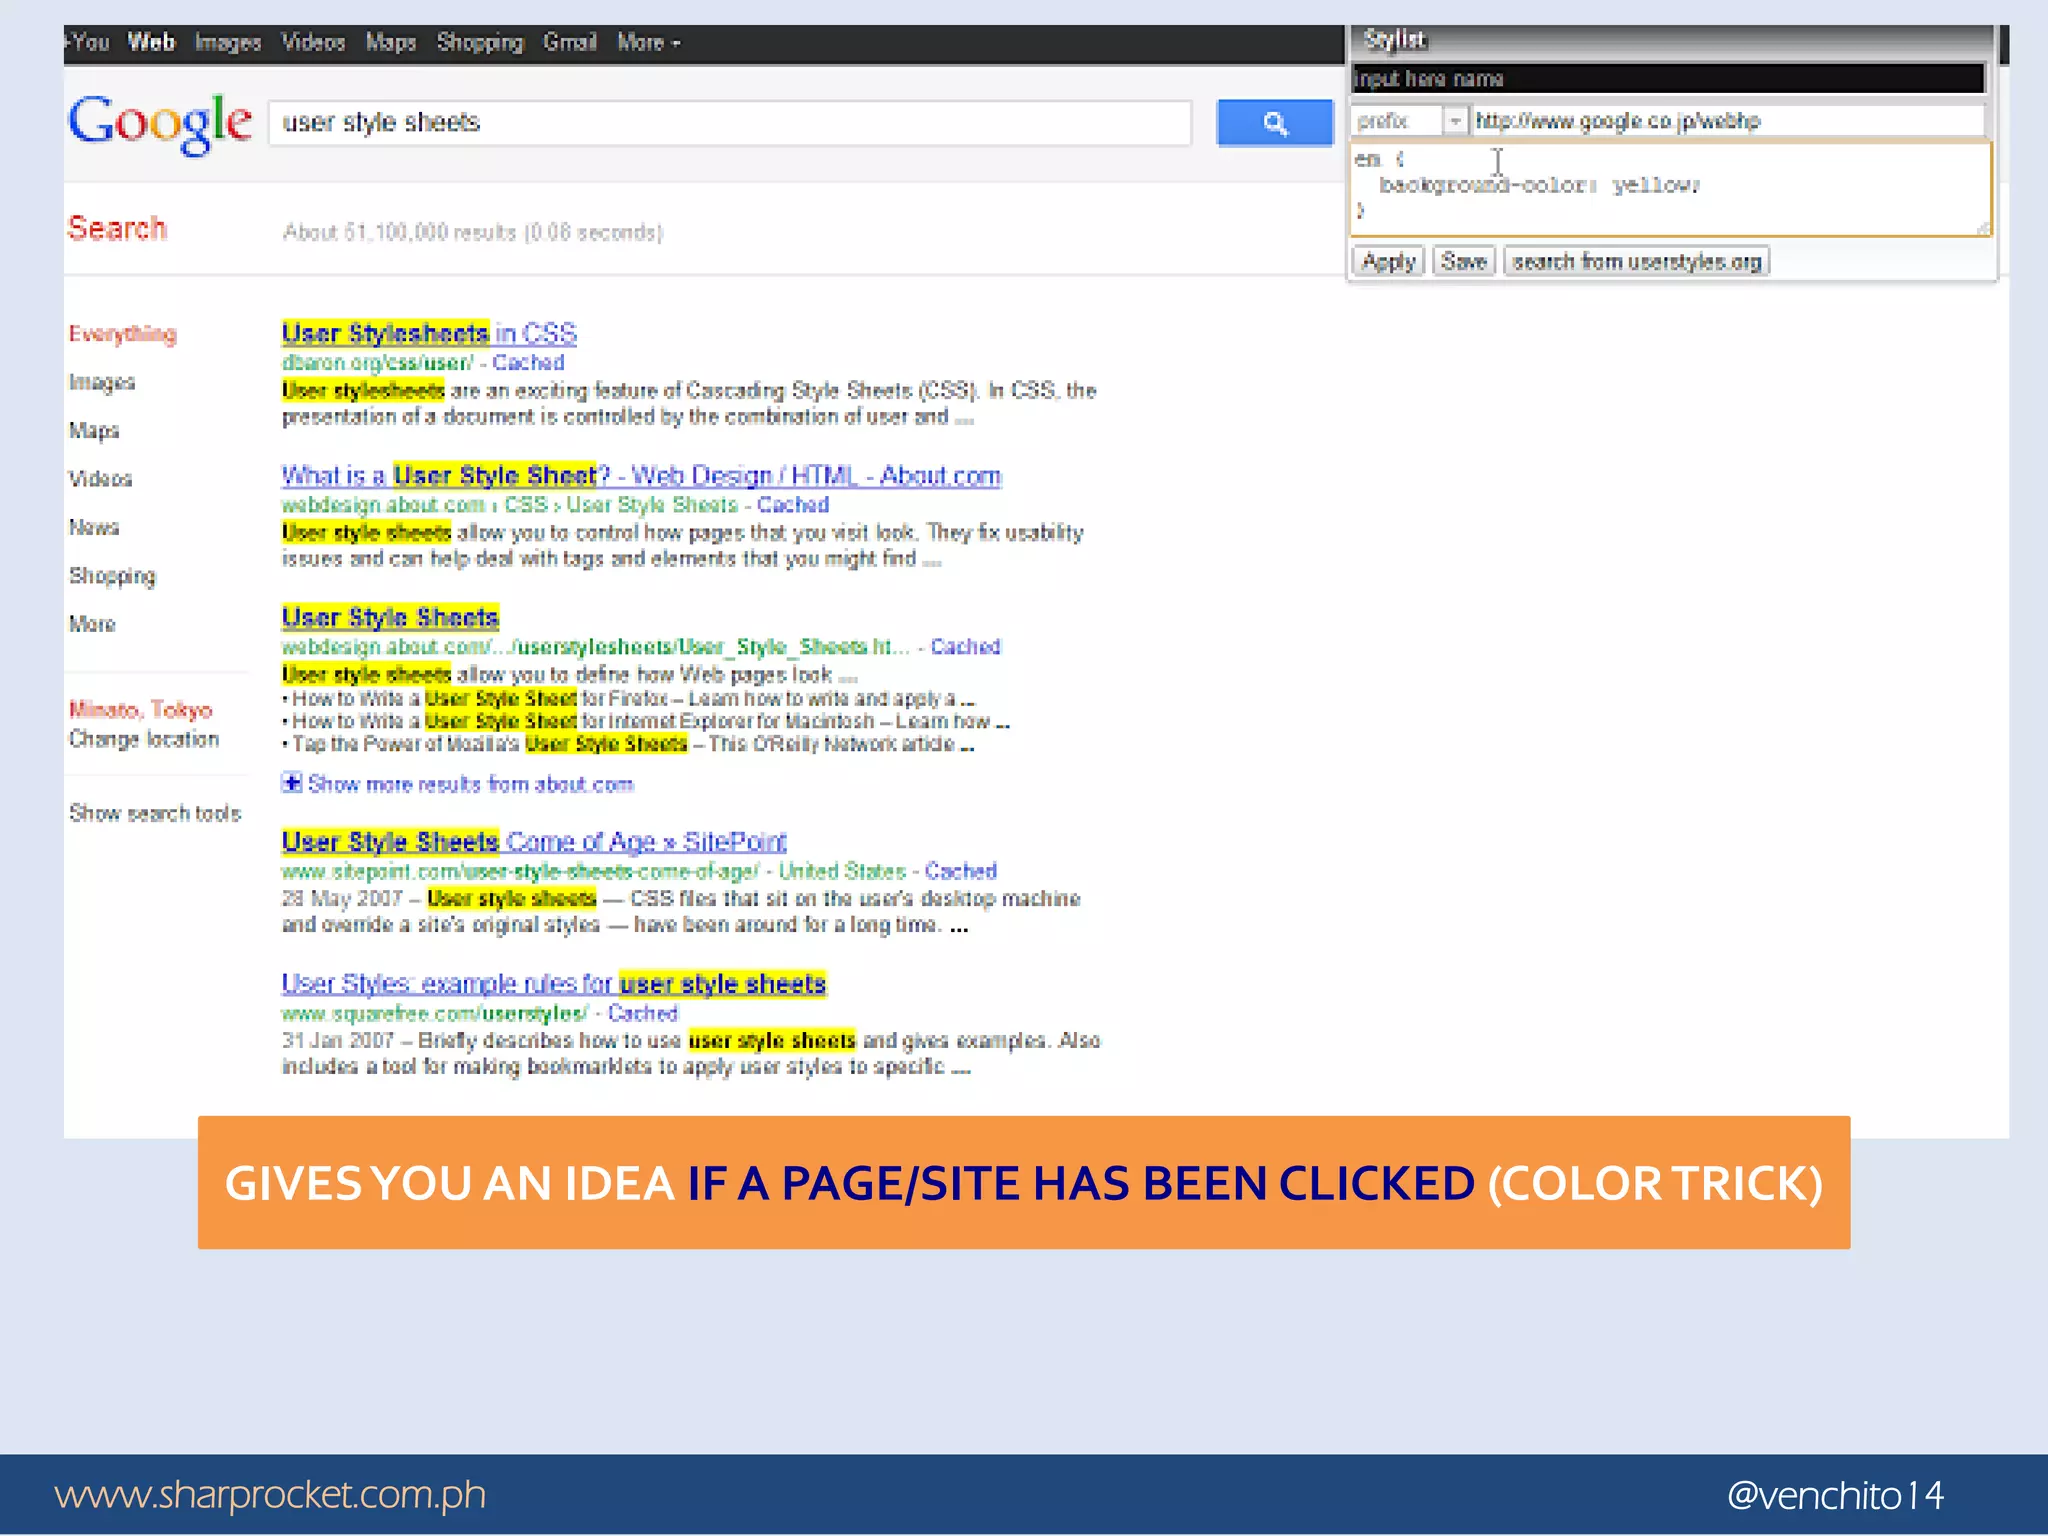The height and width of the screenshot is (1536, 2048).
Task: Focus the 'input here name' field
Action: [x=1667, y=78]
